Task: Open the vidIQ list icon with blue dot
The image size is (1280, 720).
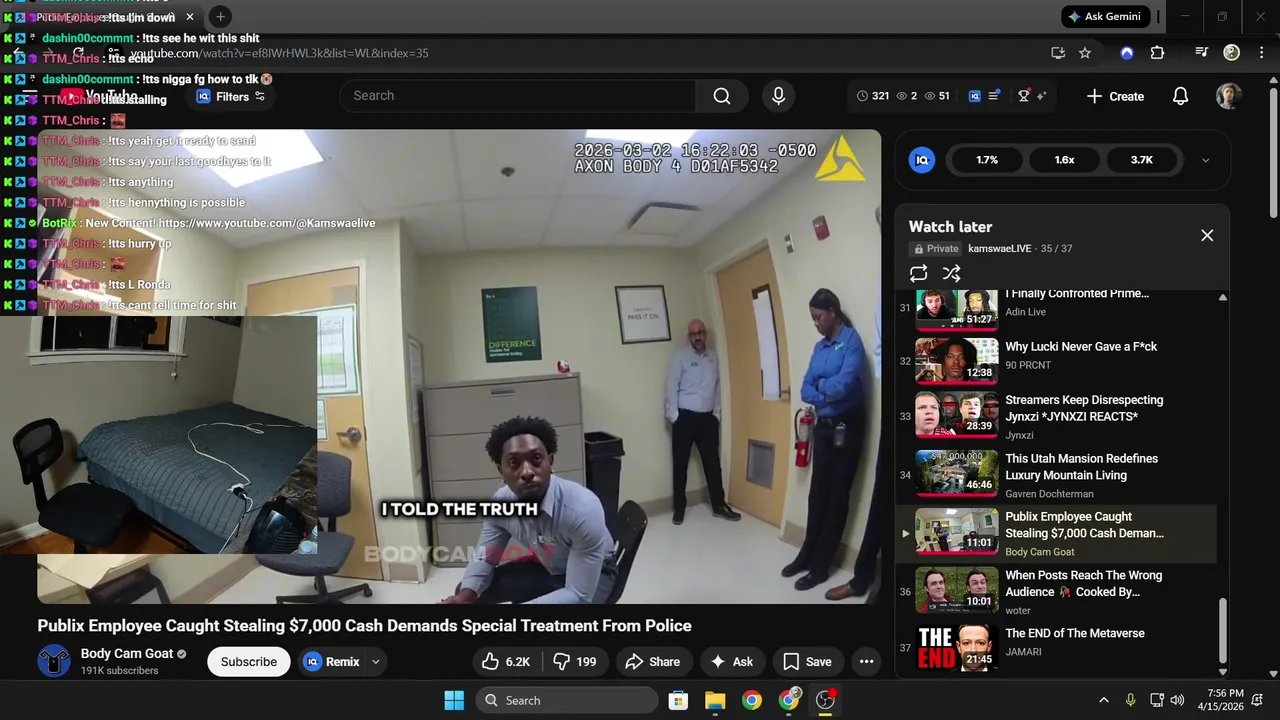Action: point(994,96)
